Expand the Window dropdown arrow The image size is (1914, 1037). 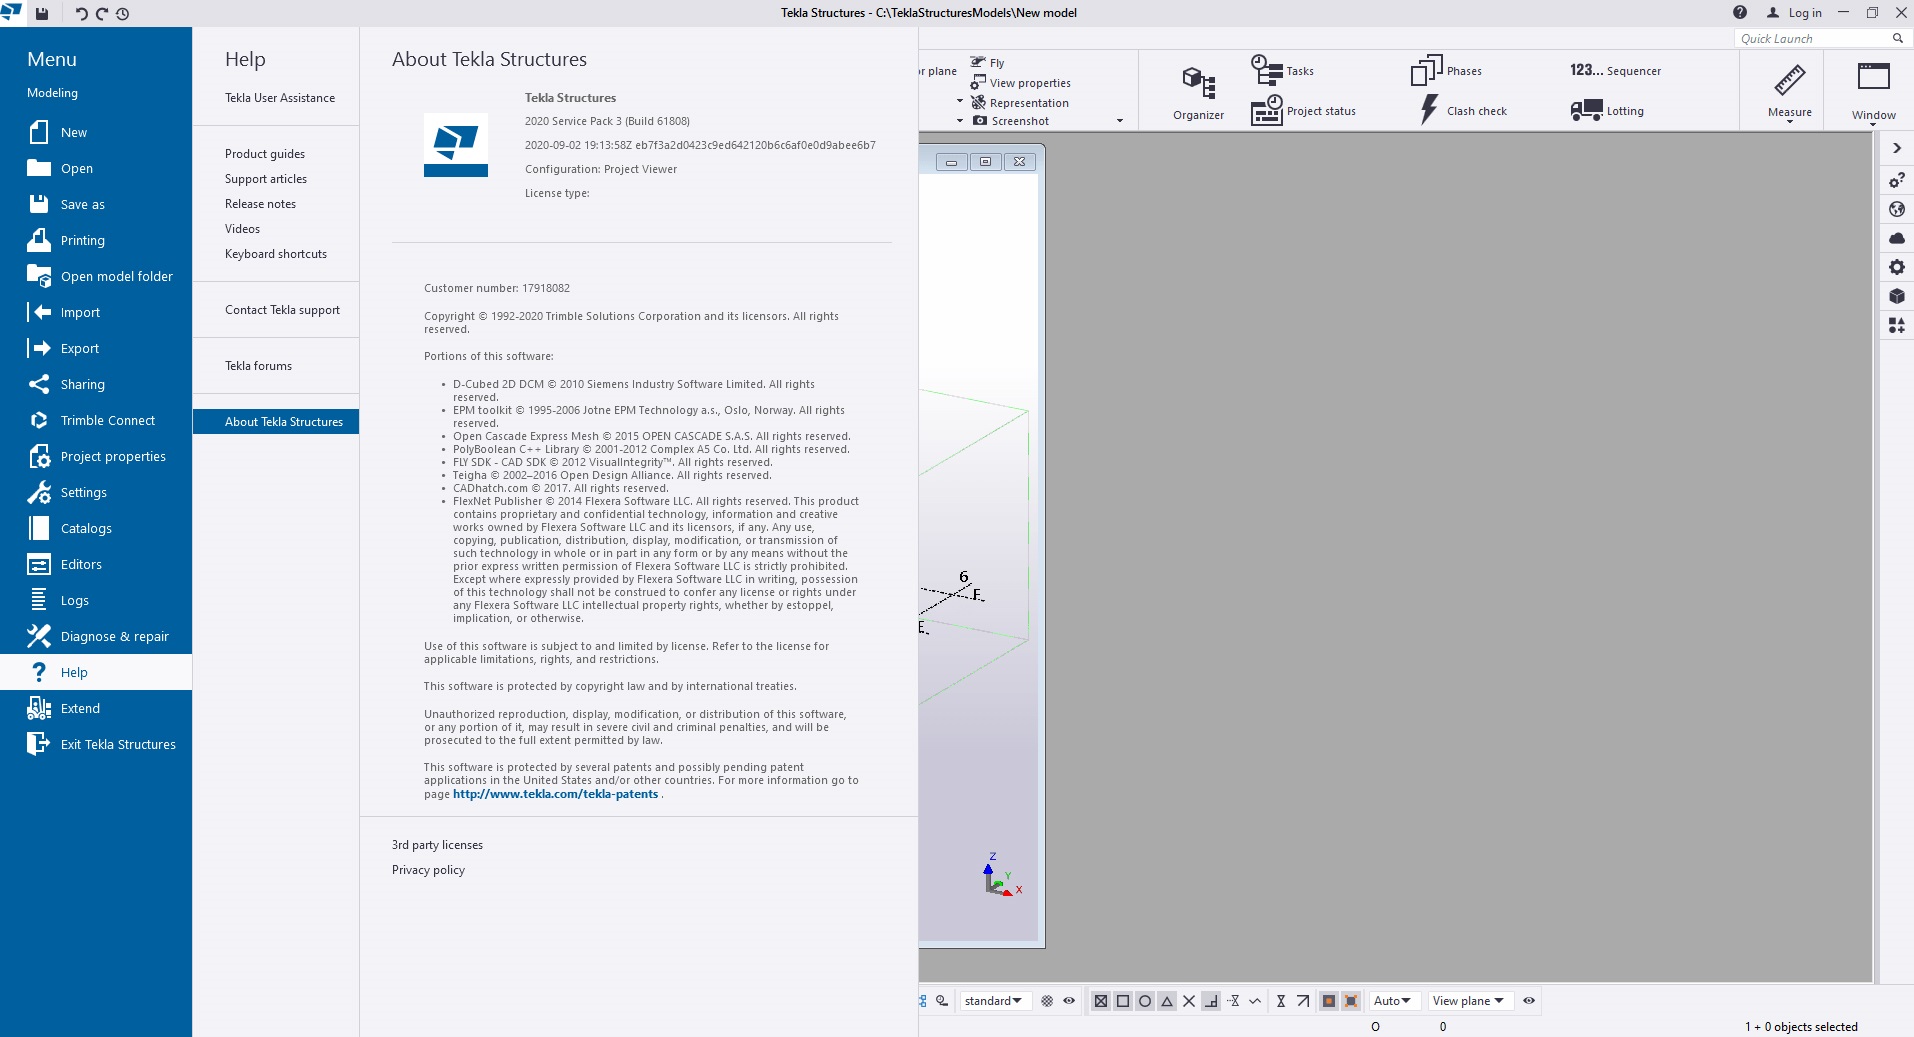(x=1873, y=125)
